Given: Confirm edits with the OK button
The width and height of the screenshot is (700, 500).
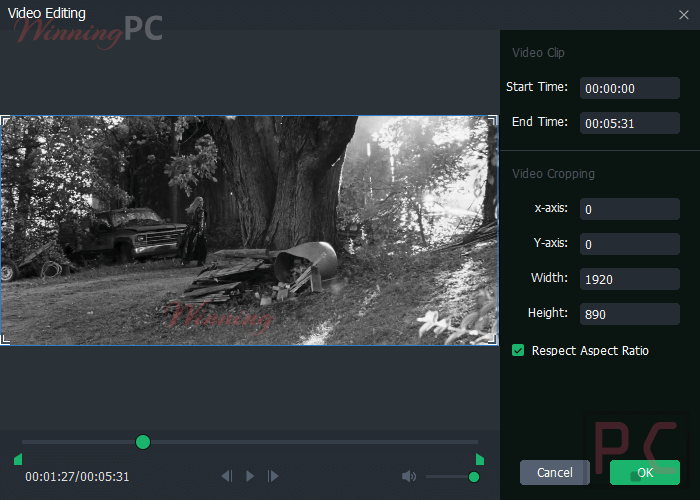Looking at the screenshot, I should [645, 472].
